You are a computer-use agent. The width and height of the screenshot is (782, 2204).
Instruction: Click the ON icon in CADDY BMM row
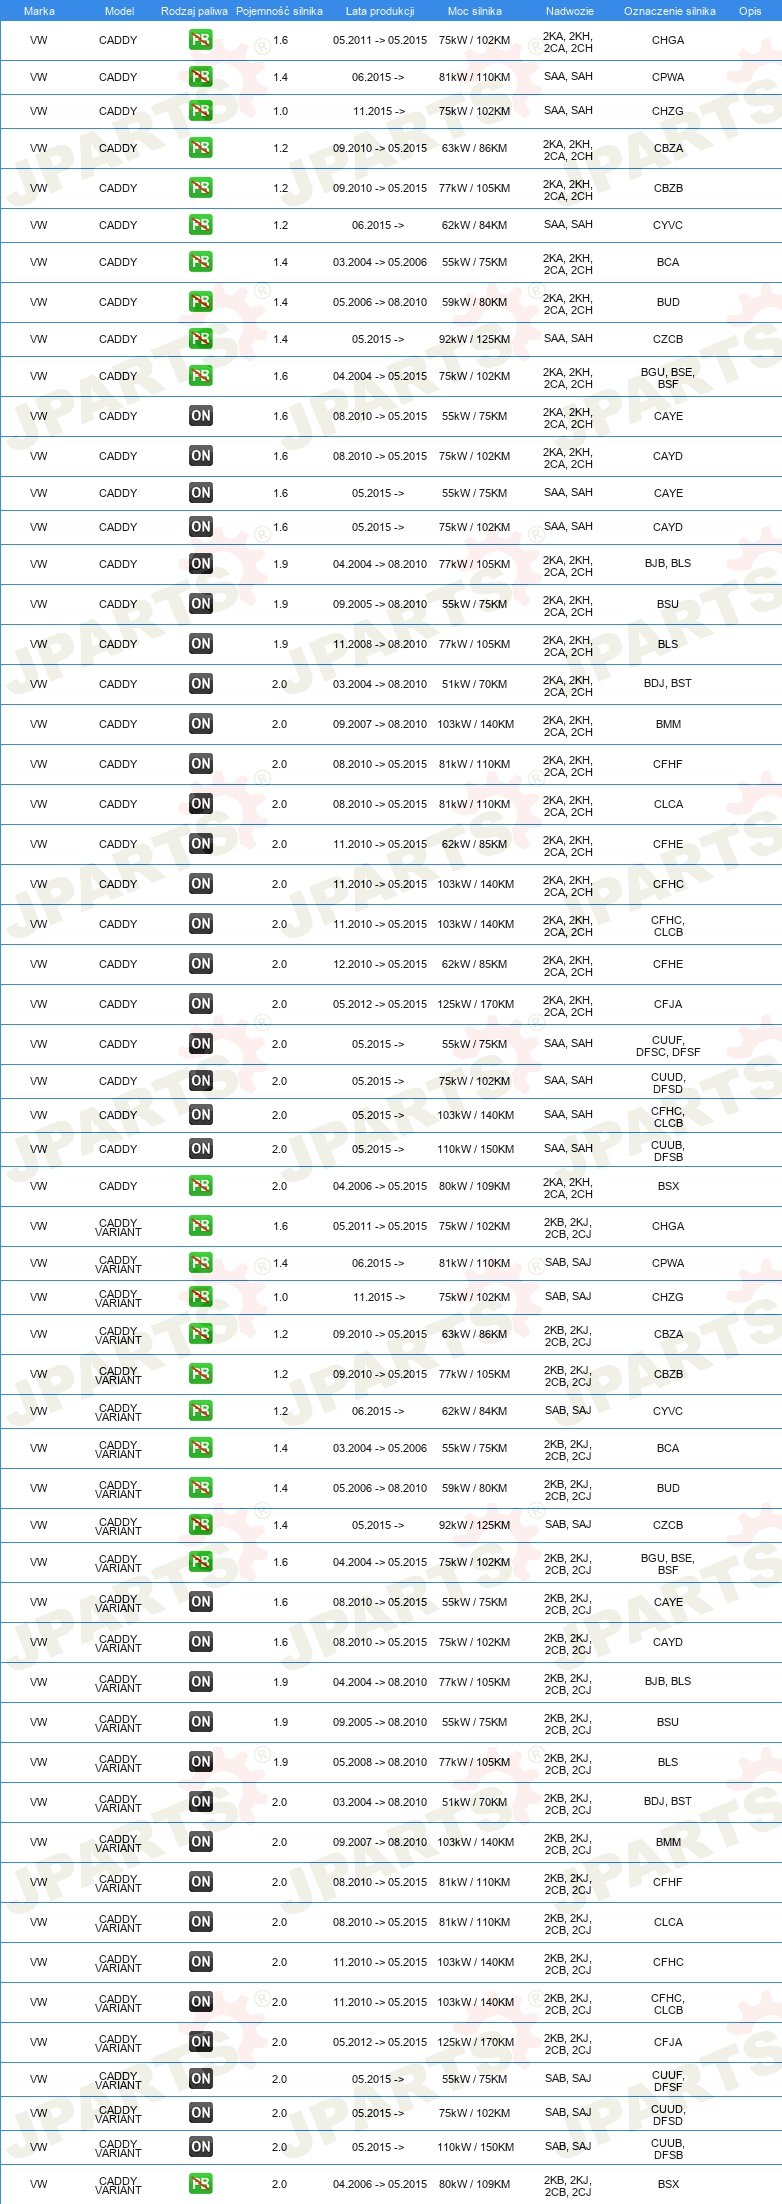(201, 724)
